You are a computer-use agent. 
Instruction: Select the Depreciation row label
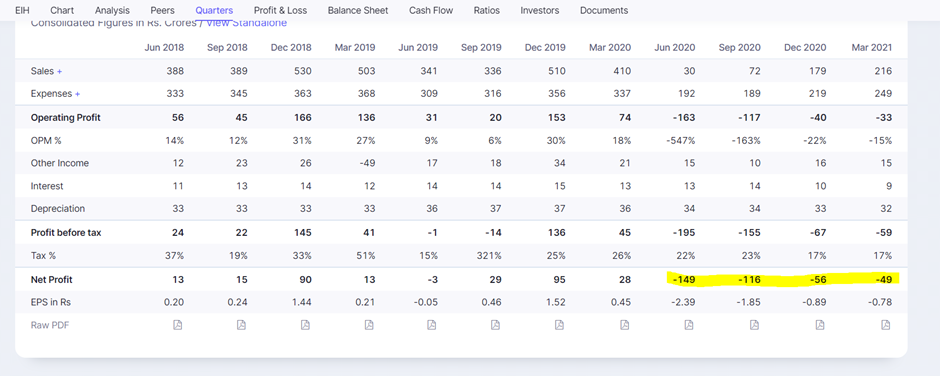(58, 209)
